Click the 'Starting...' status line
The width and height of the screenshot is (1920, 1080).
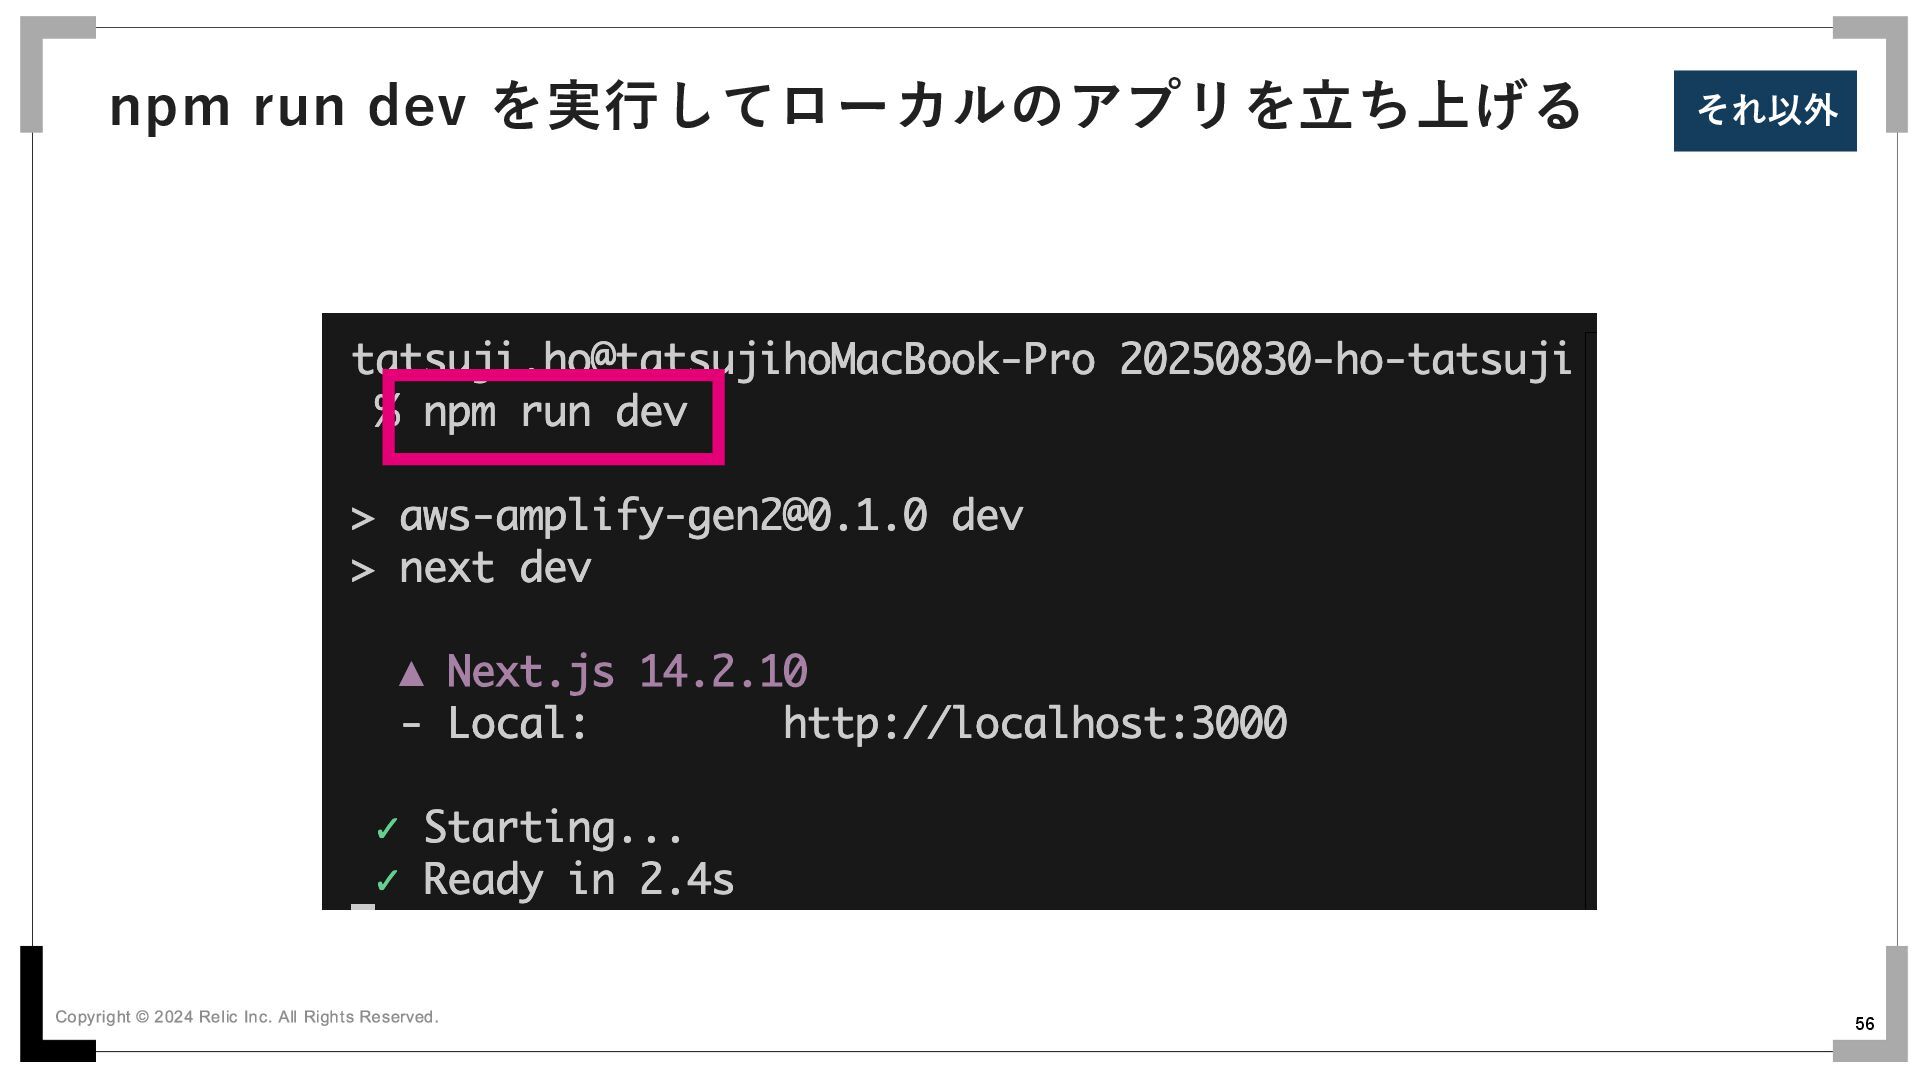(553, 828)
